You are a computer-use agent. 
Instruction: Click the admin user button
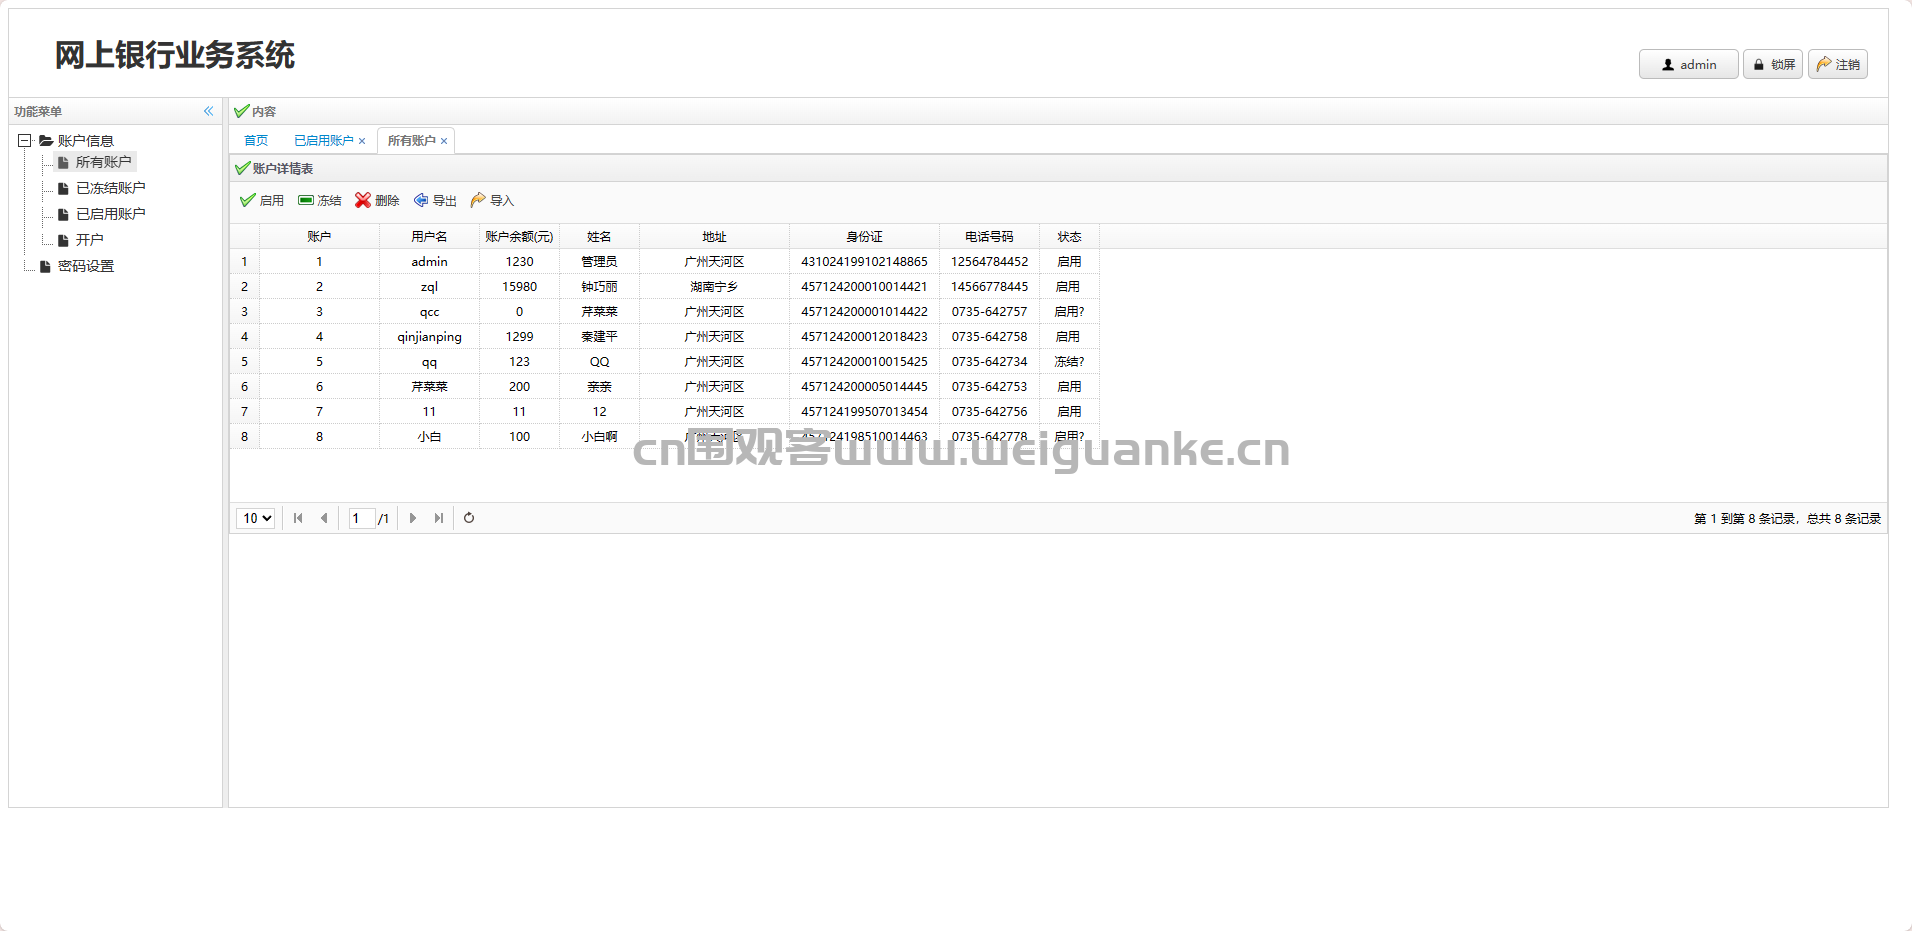[1688, 64]
